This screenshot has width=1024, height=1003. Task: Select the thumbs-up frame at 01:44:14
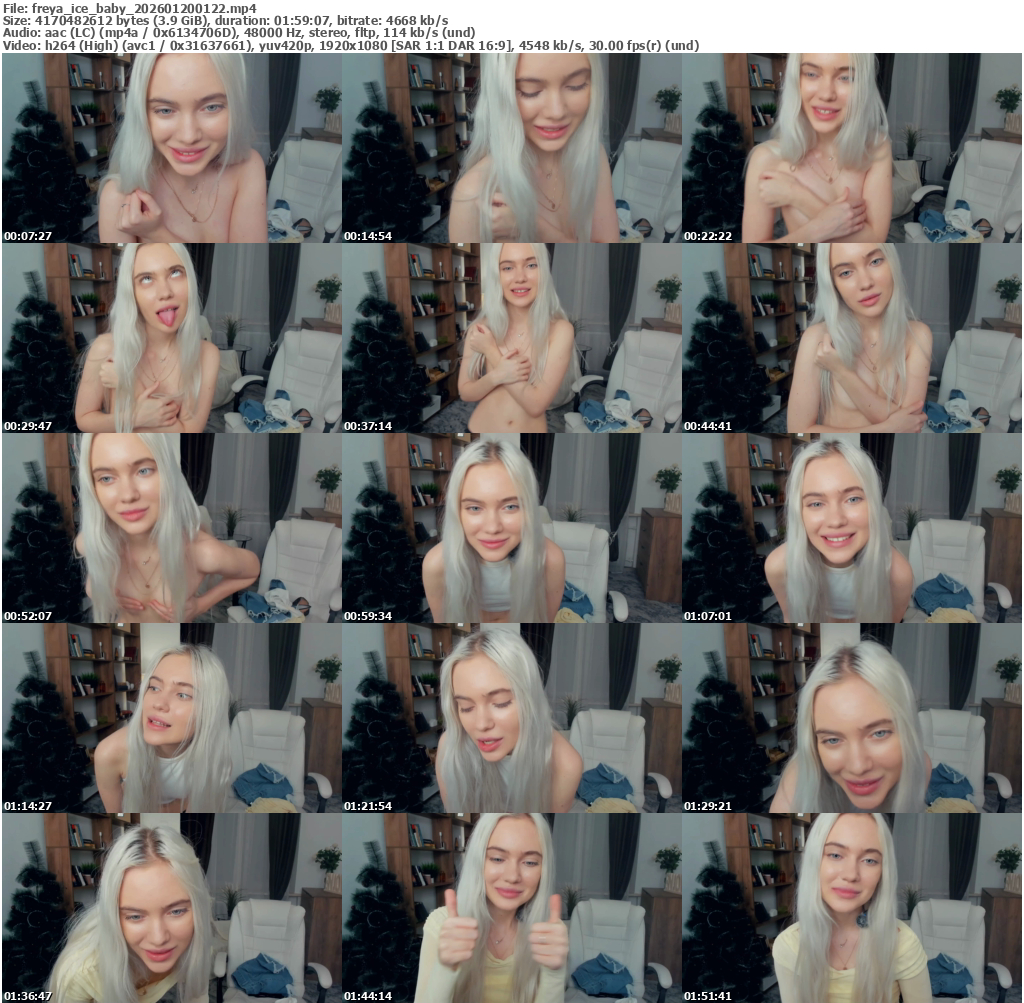pos(511,908)
